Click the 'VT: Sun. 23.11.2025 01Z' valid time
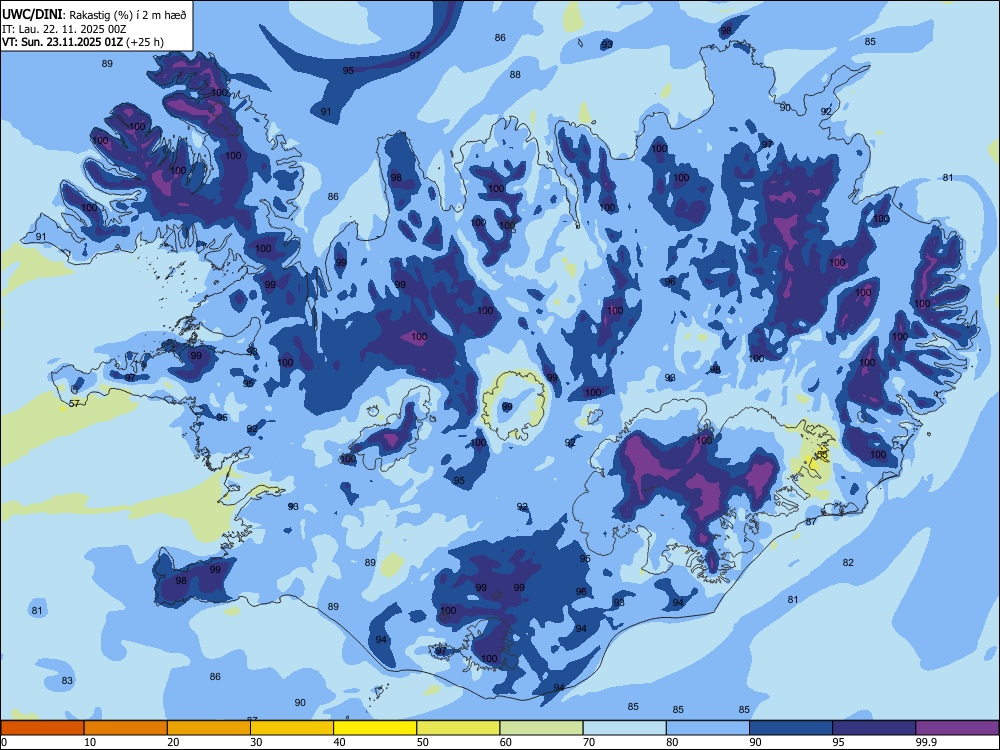This screenshot has height=750, width=1000. pyautogui.click(x=62, y=42)
